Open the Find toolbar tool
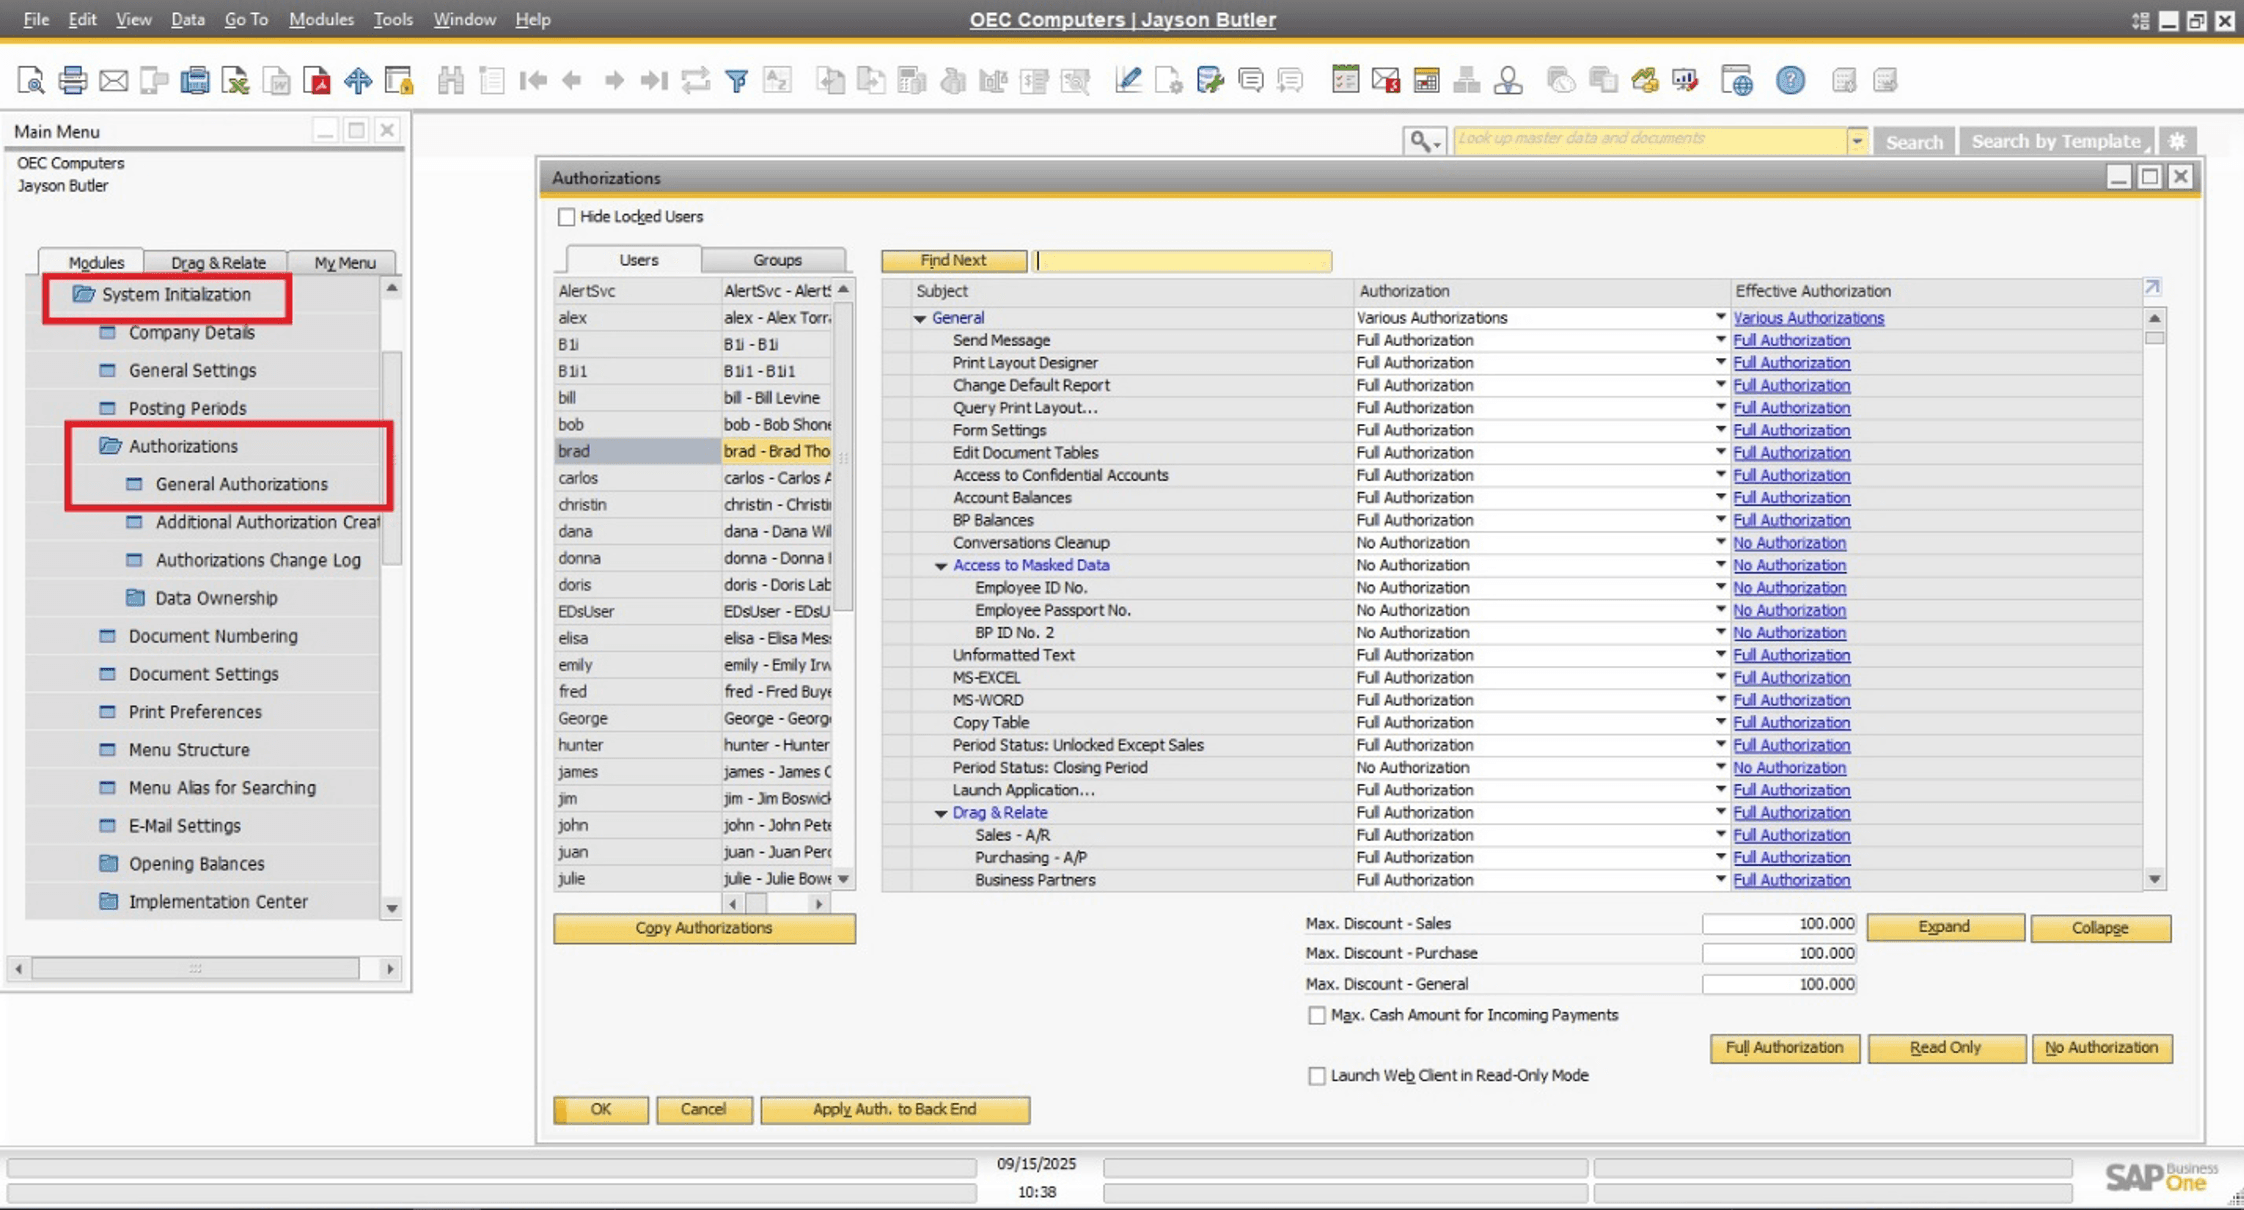Image resolution: width=2244 pixels, height=1210 pixels. click(x=451, y=80)
